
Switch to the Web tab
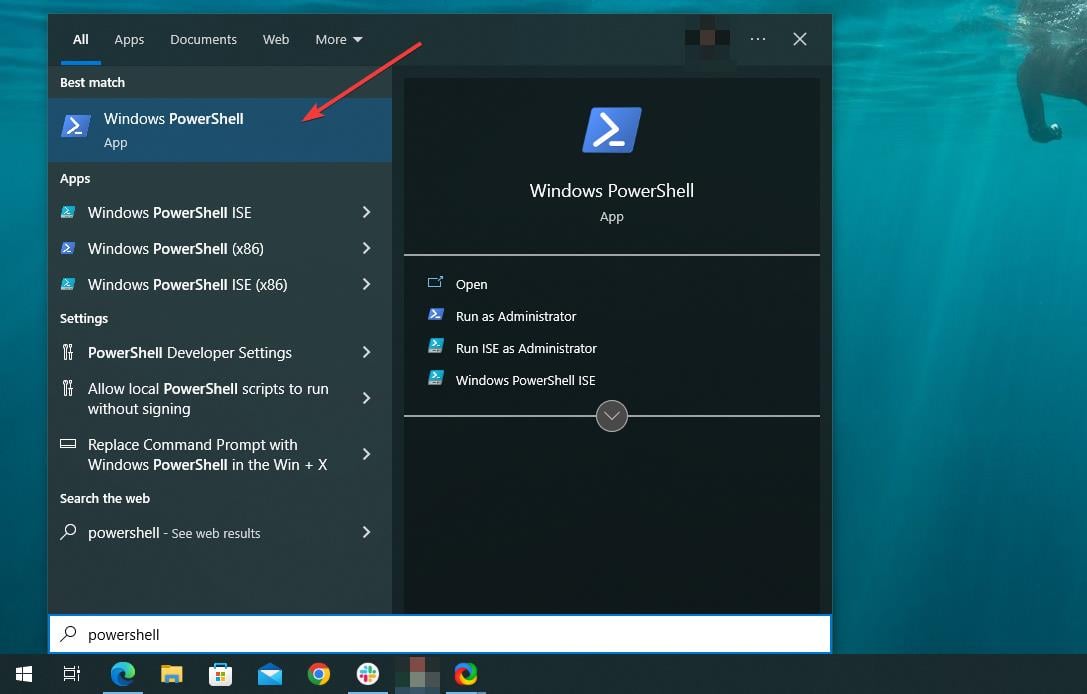click(276, 40)
